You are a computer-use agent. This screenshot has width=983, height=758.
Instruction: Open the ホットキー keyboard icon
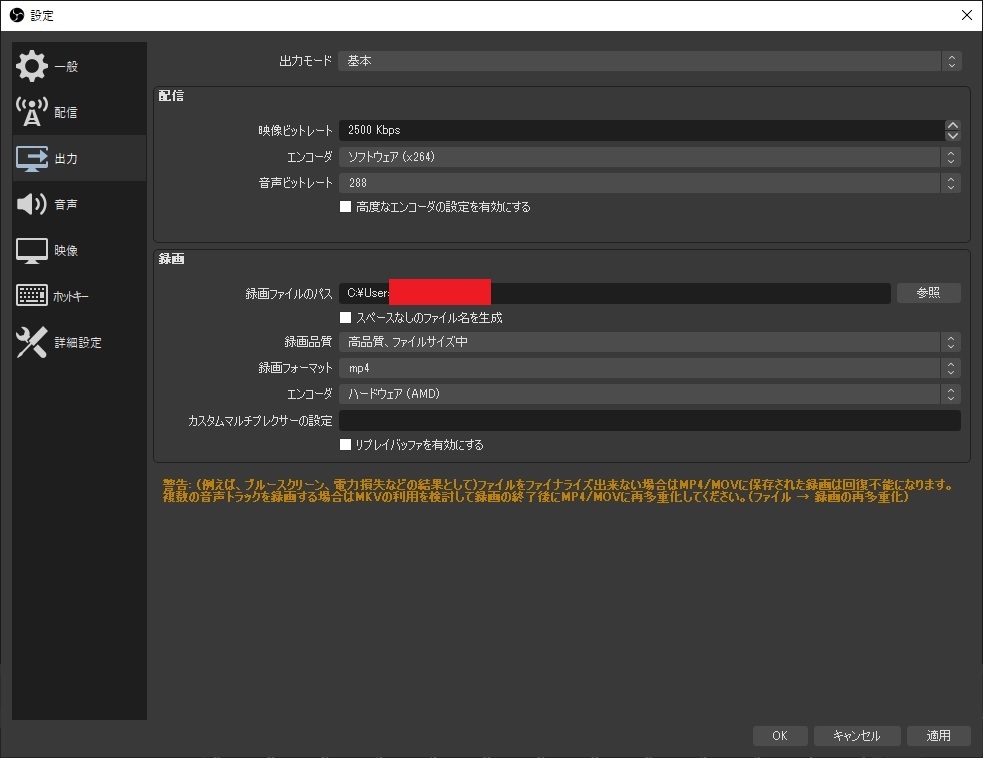31,295
